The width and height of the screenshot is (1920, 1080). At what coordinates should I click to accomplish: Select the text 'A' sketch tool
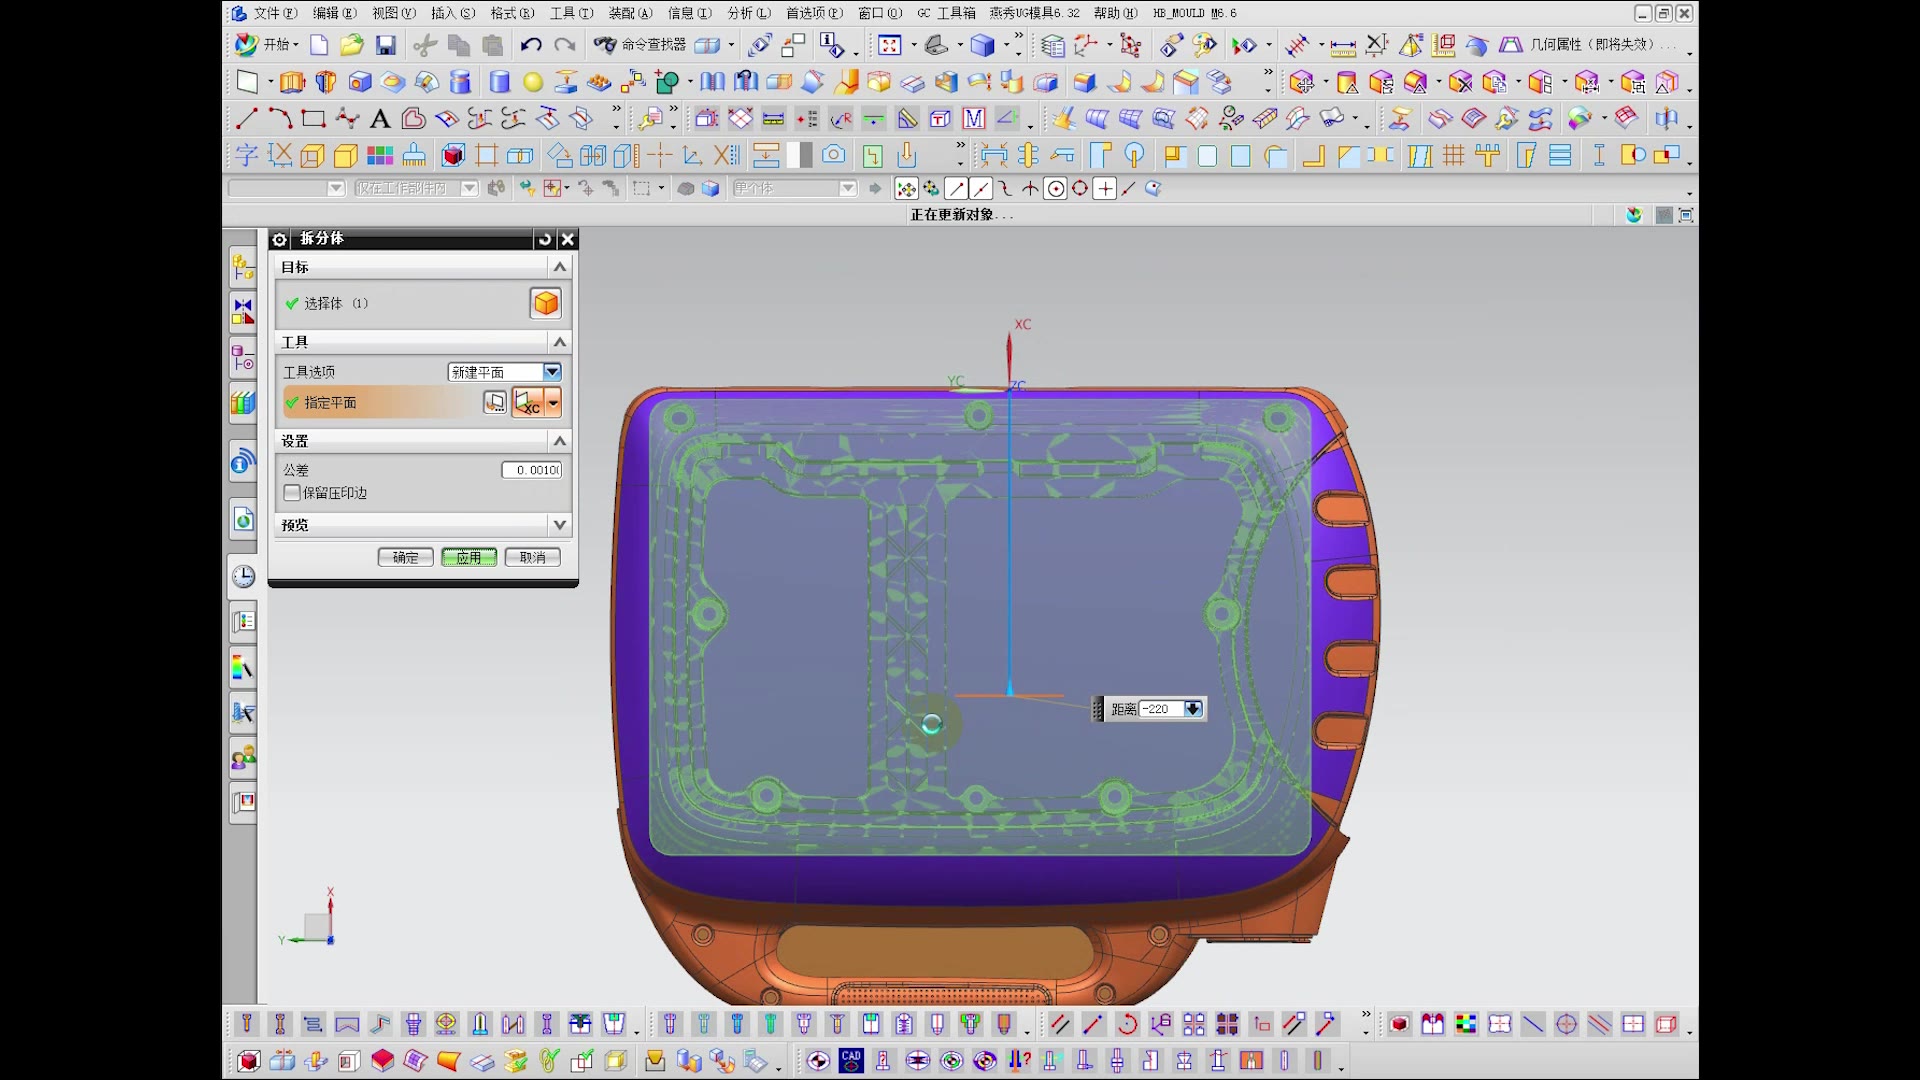click(x=379, y=120)
